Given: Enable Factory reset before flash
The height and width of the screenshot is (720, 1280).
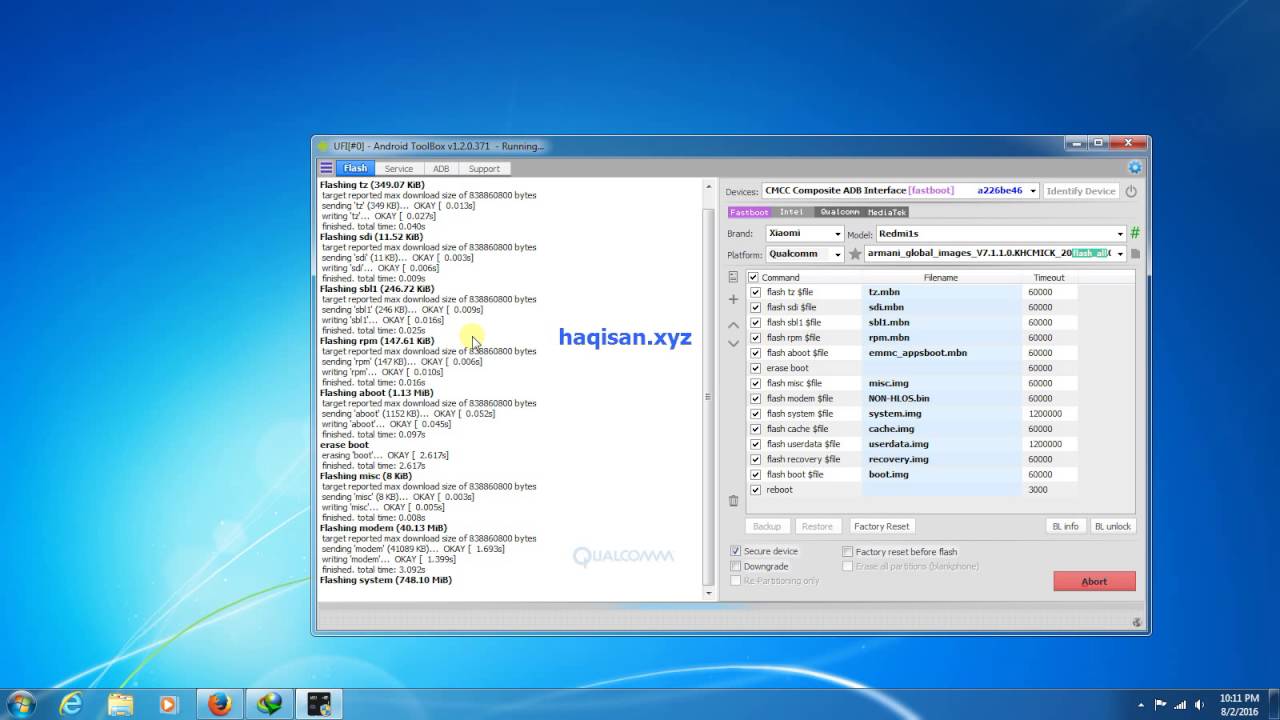Looking at the screenshot, I should click(x=847, y=551).
